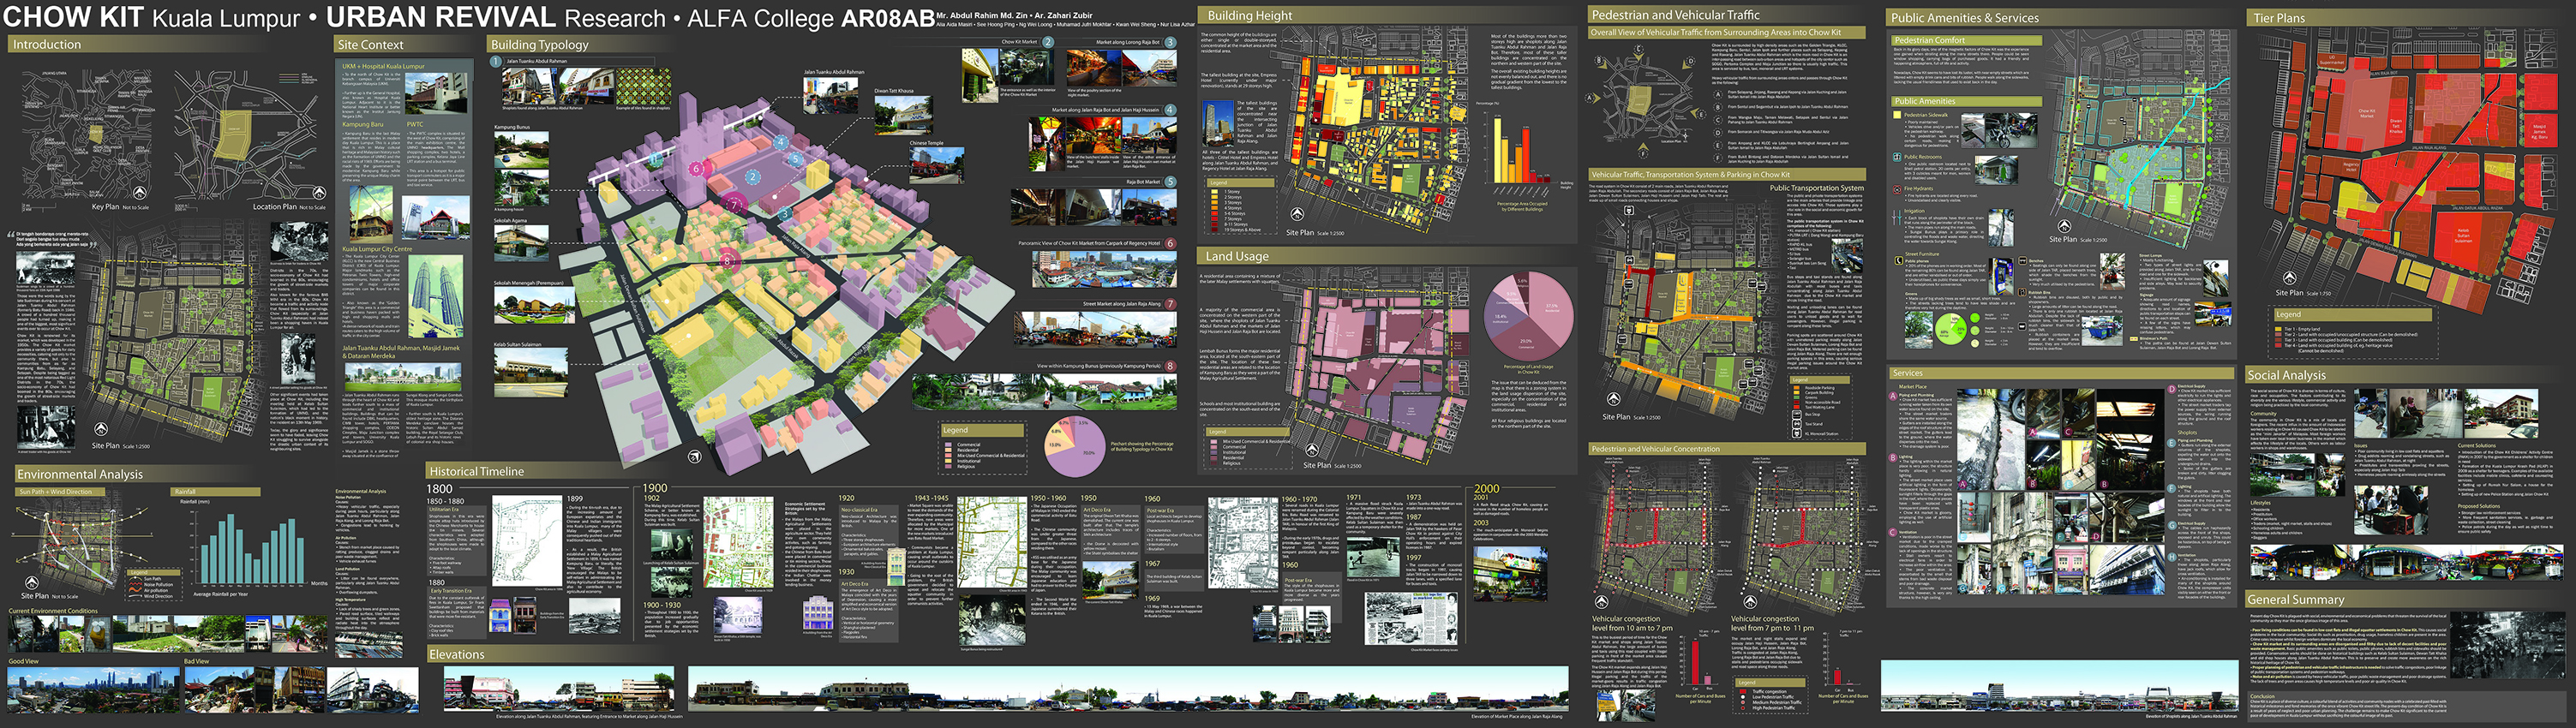
Task: Click the 1900 marker on the Historical Timeline
Action: point(654,488)
